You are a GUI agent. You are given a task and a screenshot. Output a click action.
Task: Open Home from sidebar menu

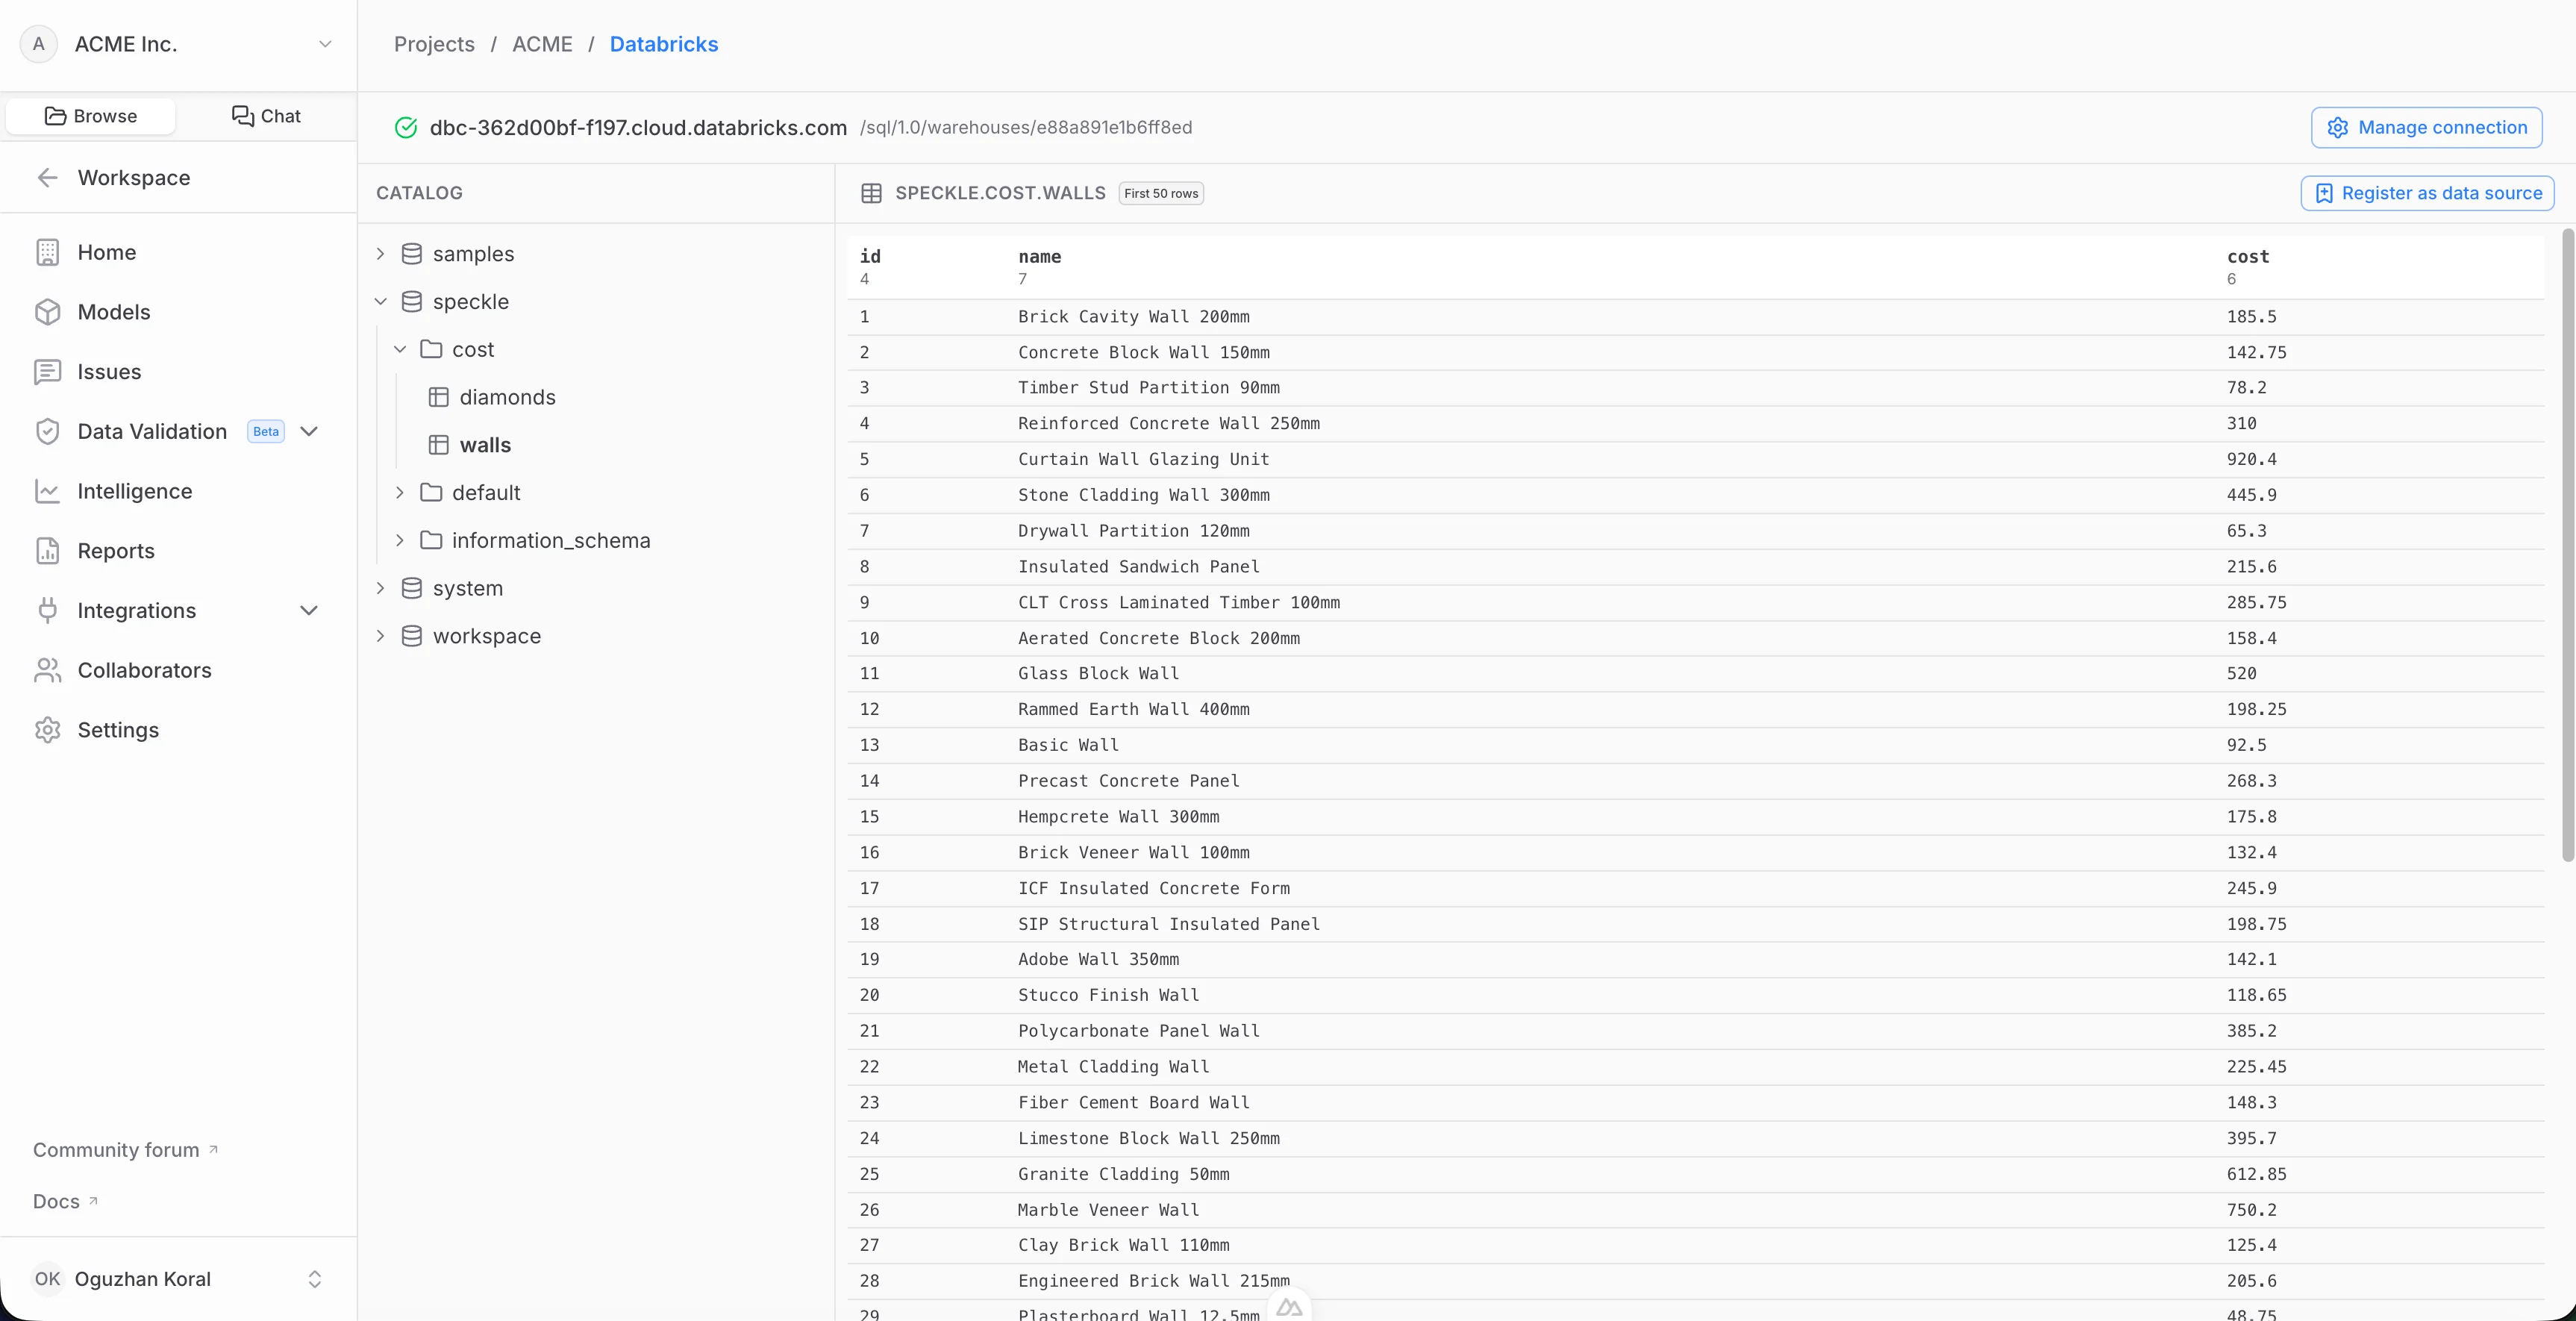tap(107, 252)
